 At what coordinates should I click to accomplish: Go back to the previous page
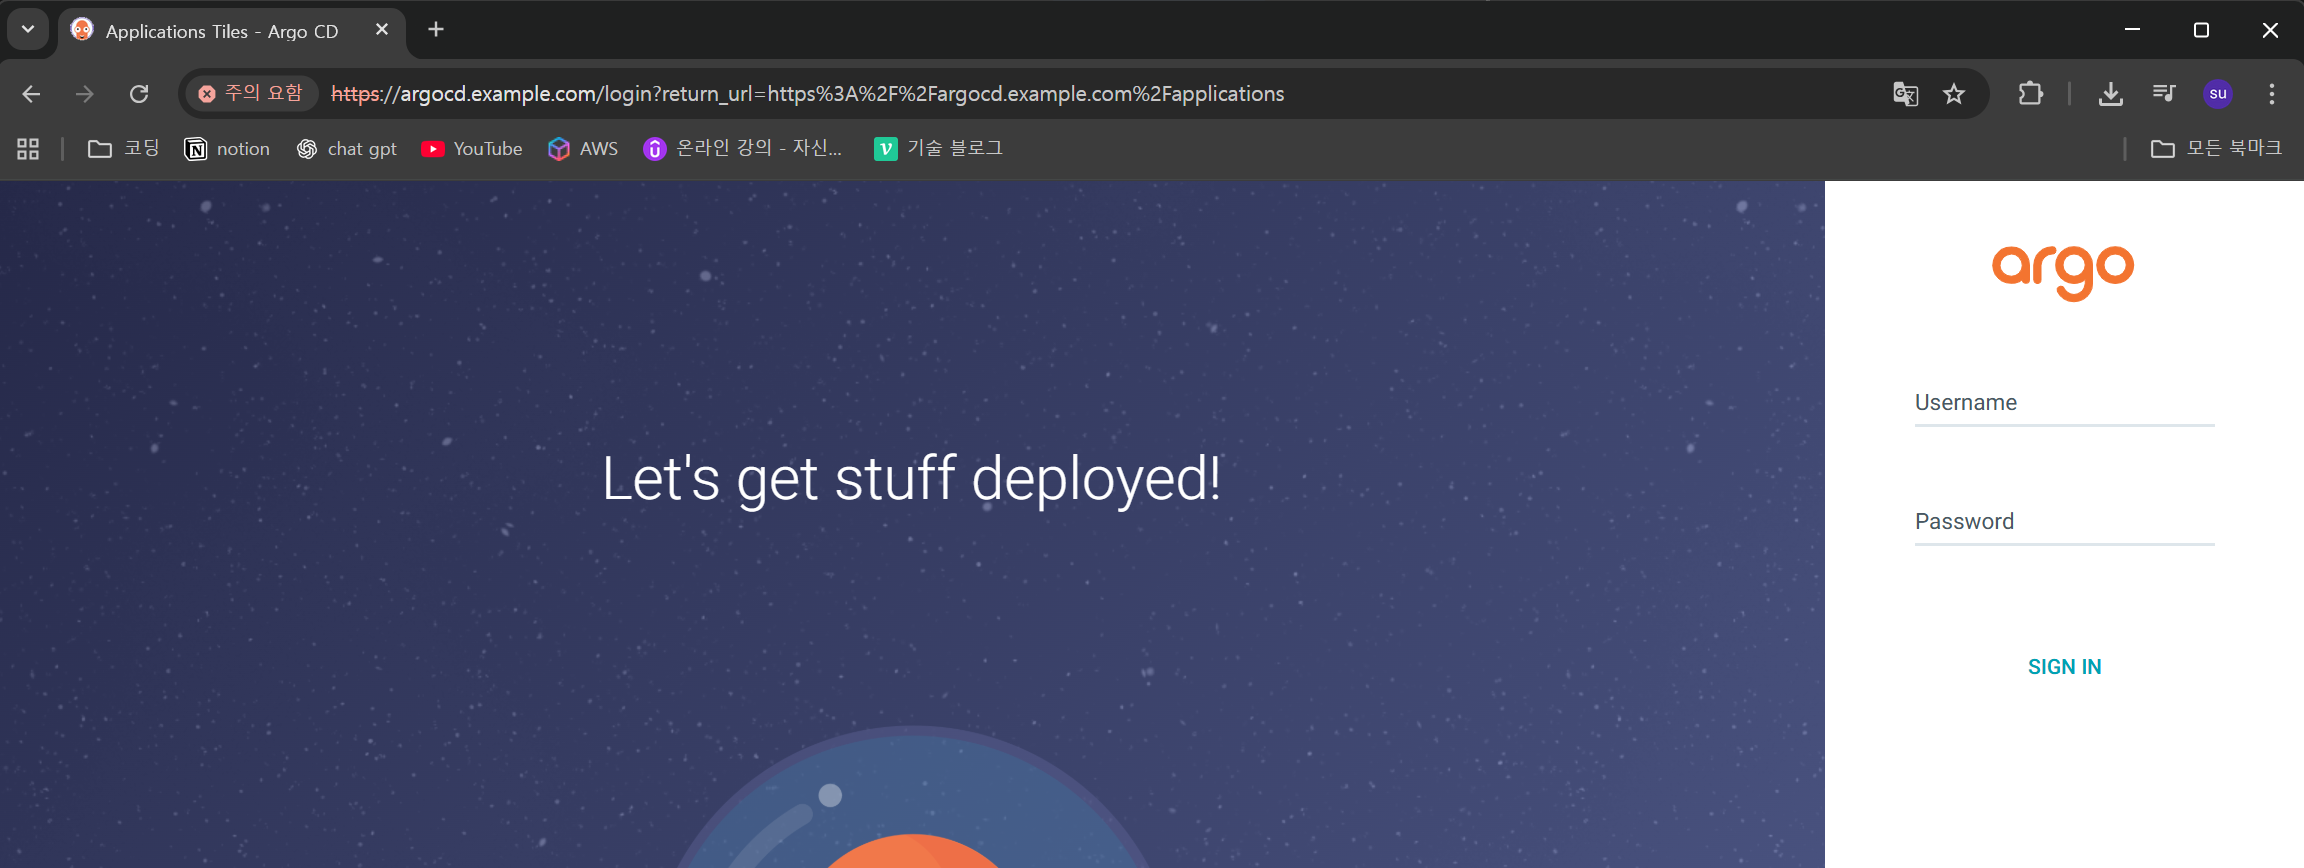(31, 94)
